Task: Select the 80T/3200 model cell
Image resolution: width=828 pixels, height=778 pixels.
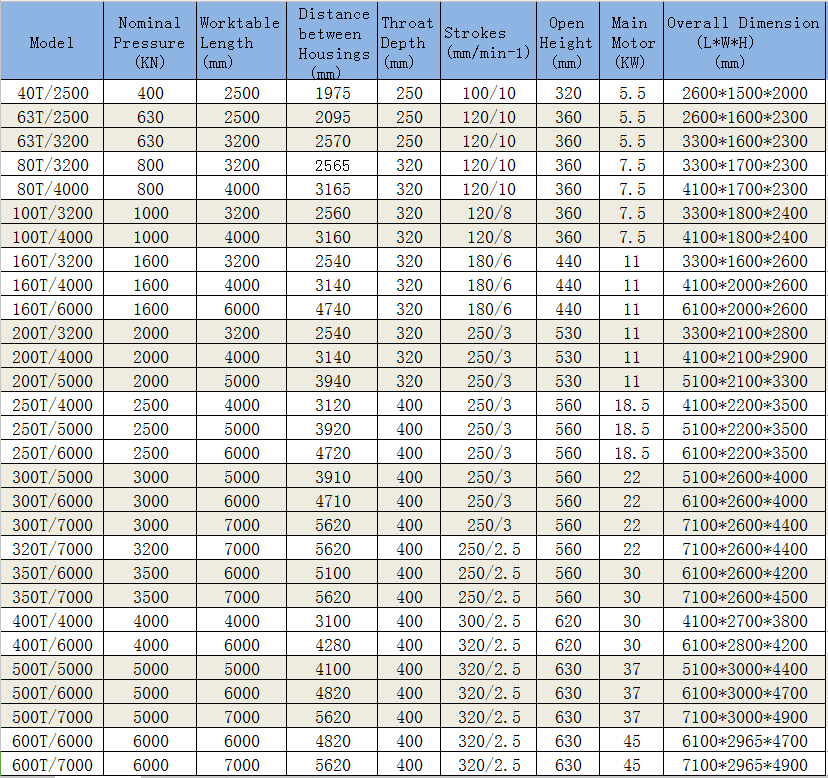Action: point(53,165)
